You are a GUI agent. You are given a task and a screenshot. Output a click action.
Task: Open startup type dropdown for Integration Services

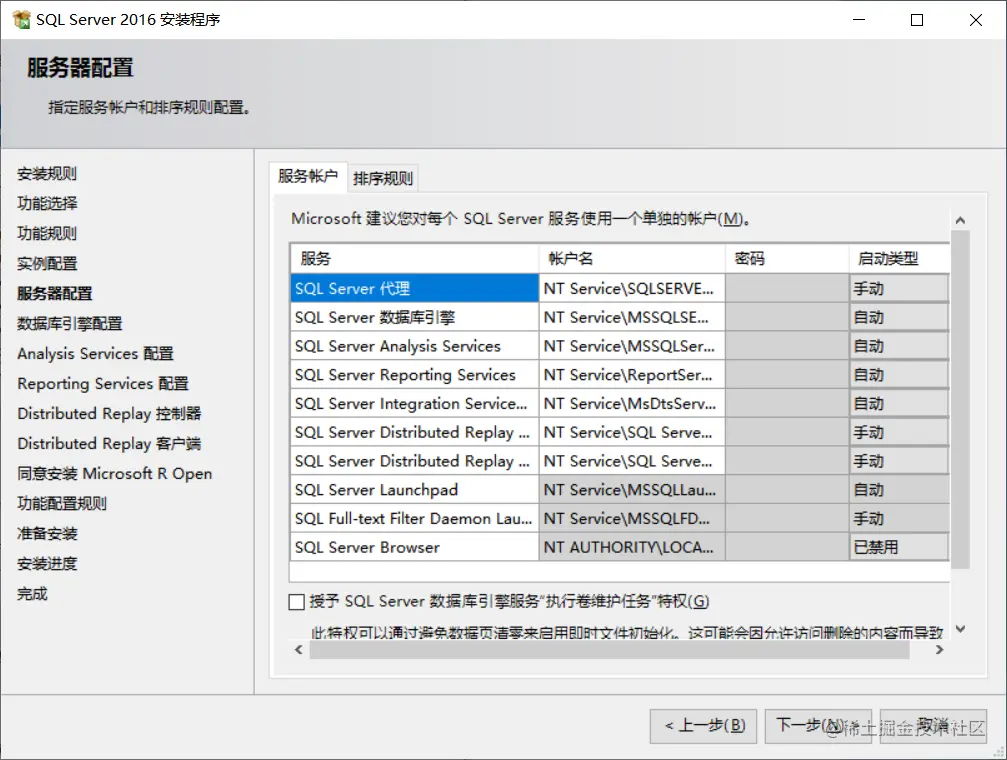coord(899,403)
